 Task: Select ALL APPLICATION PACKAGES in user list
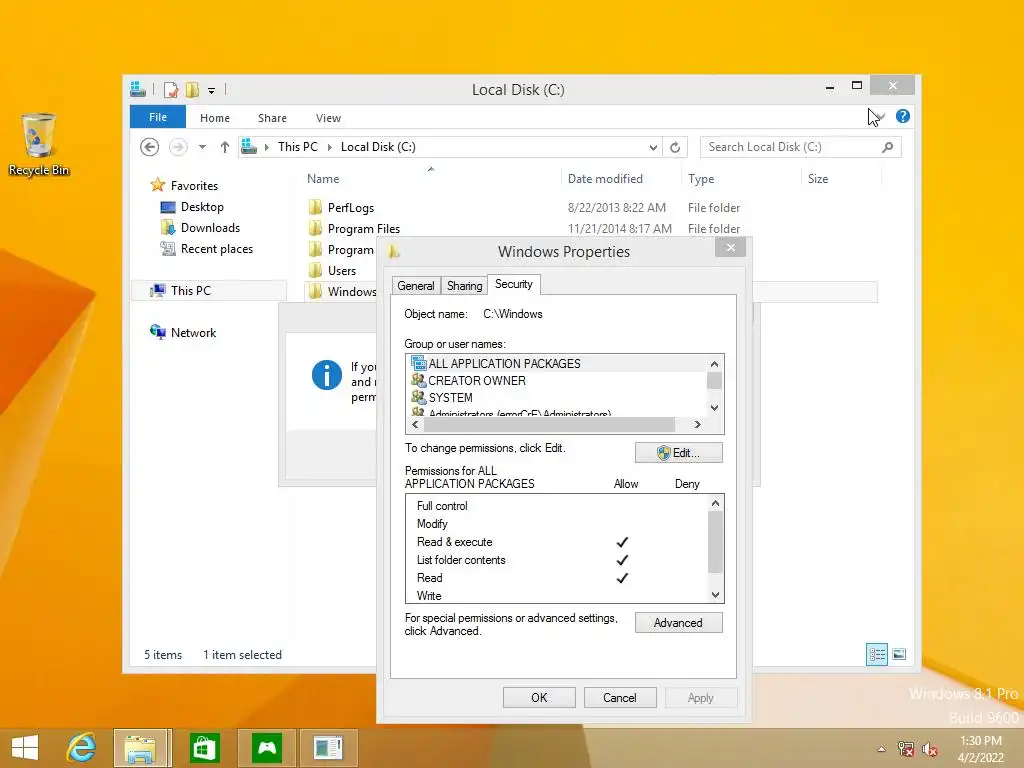(x=504, y=364)
